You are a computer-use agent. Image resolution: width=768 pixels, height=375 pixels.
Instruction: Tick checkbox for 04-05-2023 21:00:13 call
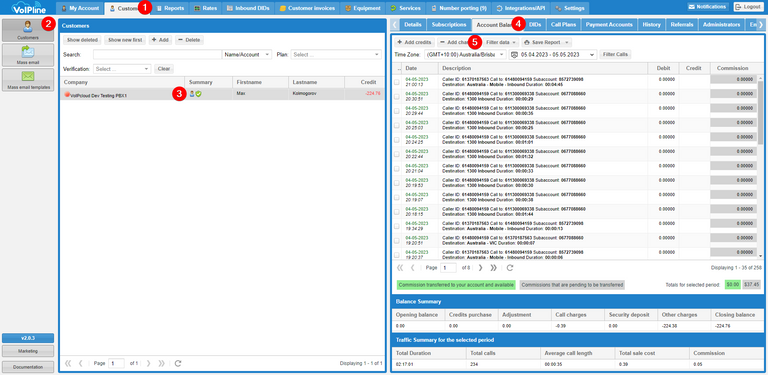[396, 82]
